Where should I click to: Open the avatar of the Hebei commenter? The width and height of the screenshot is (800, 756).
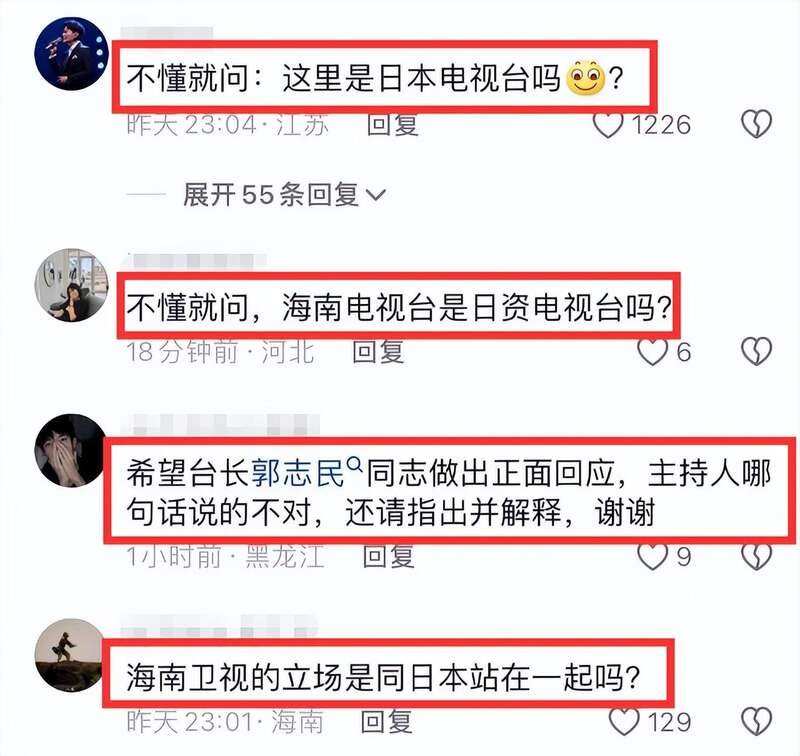pos(71,286)
